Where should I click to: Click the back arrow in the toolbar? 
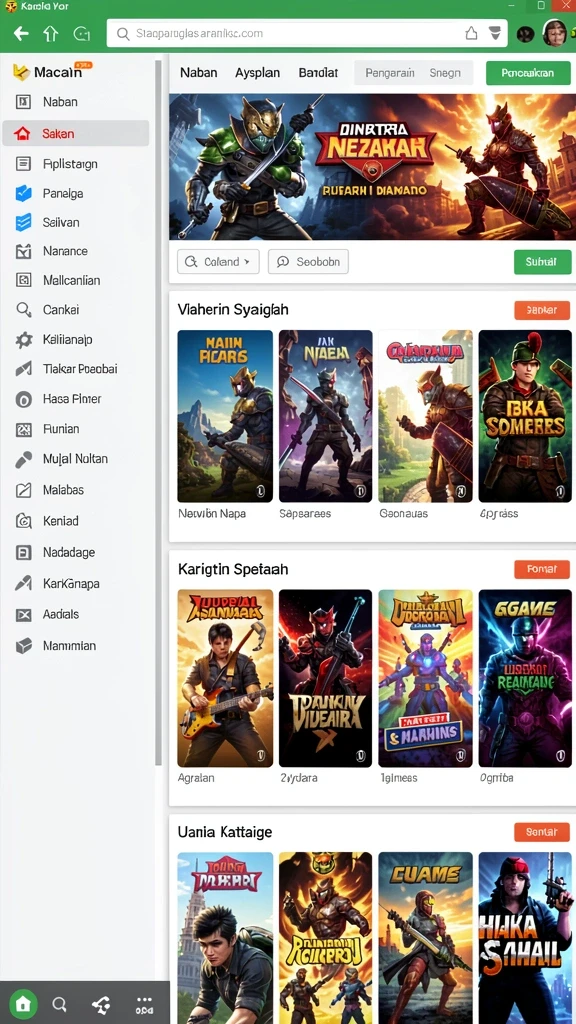[21, 34]
